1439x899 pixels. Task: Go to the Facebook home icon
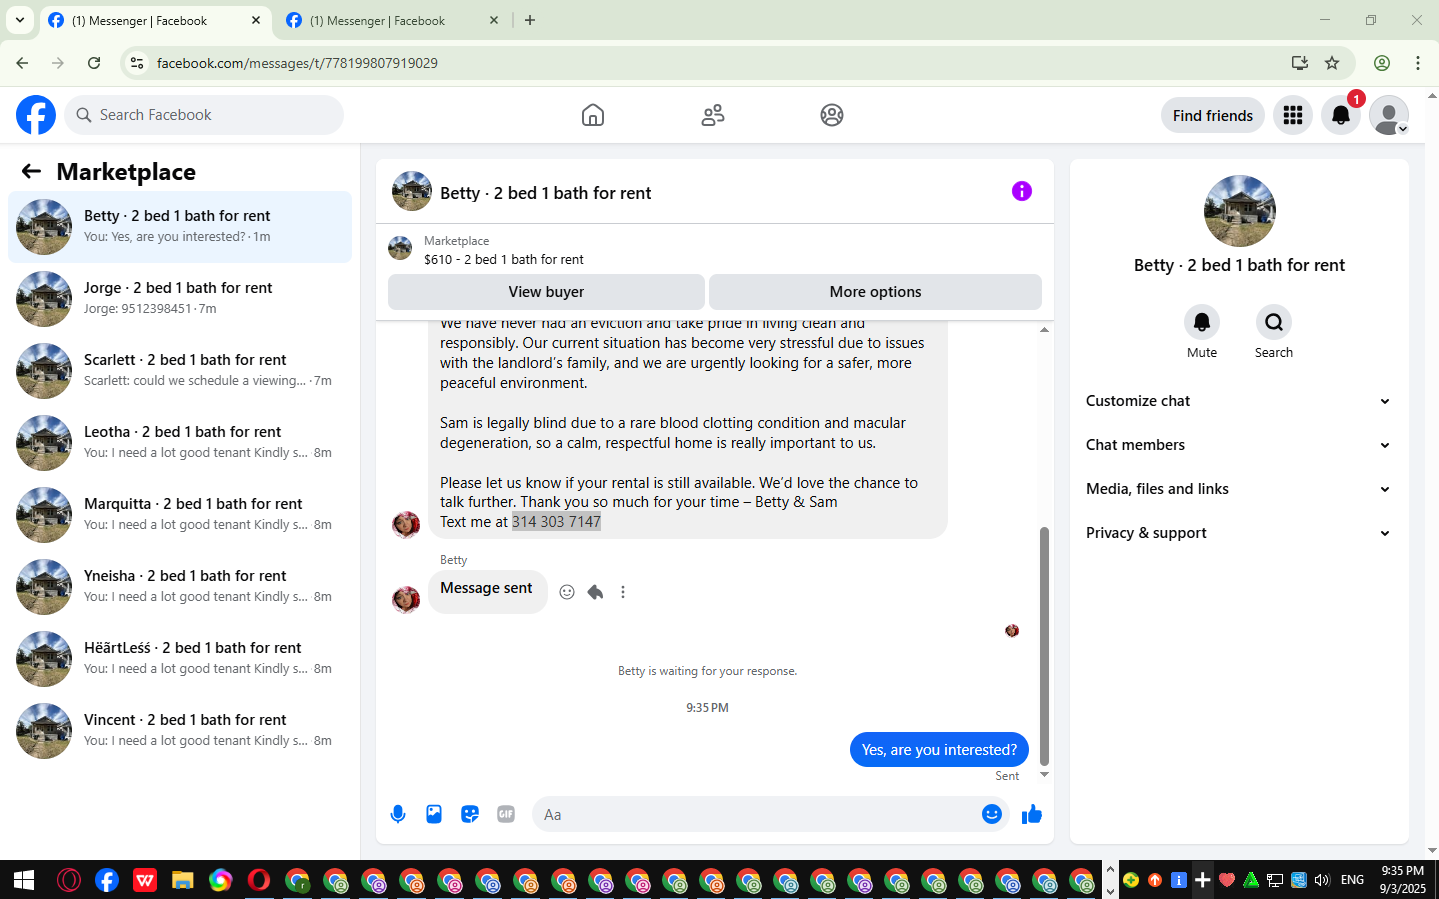tap(593, 115)
